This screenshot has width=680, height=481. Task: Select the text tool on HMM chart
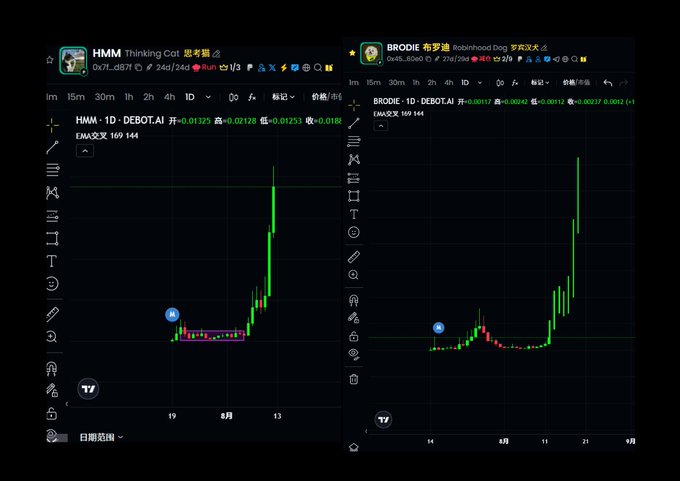tap(52, 261)
